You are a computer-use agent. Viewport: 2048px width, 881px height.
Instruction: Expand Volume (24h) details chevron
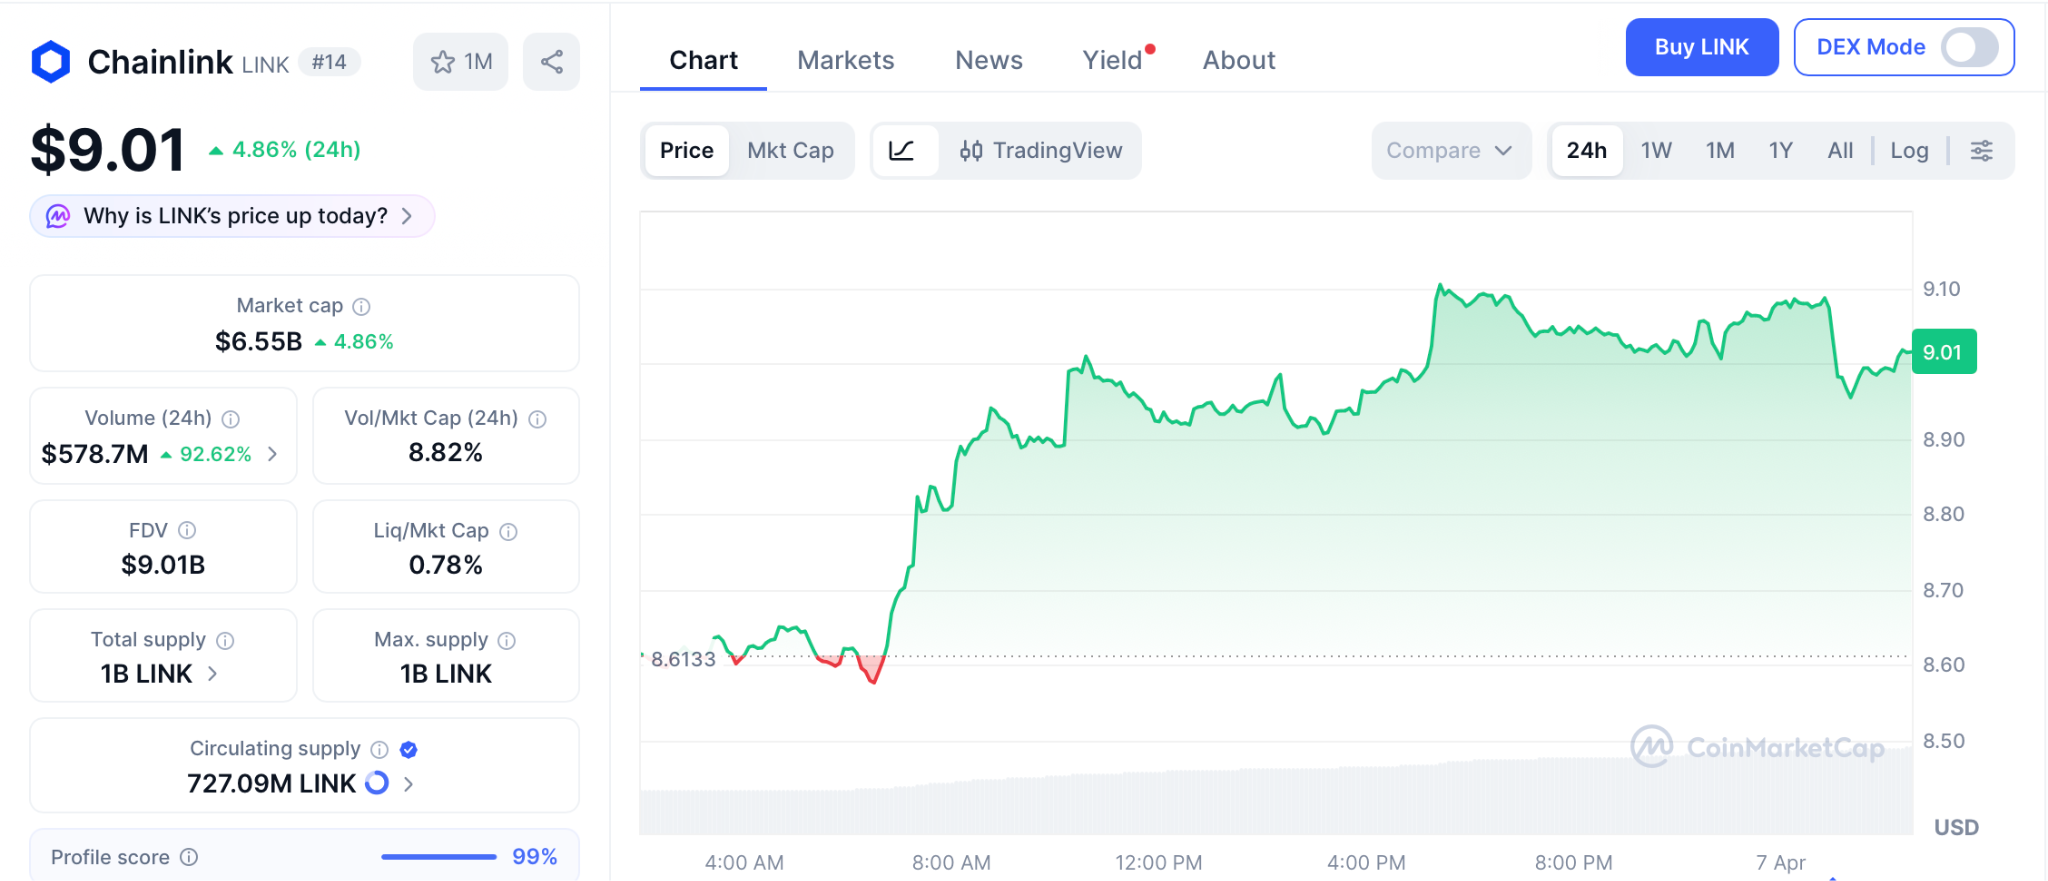[273, 454]
